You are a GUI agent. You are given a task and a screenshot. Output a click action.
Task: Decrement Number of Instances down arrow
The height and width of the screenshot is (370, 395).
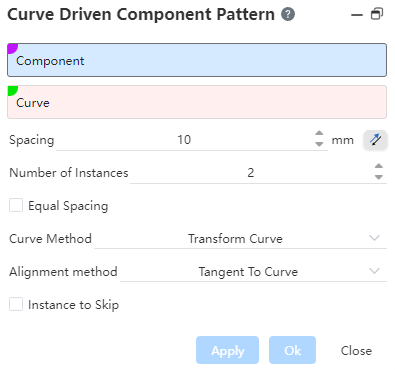[378, 177]
